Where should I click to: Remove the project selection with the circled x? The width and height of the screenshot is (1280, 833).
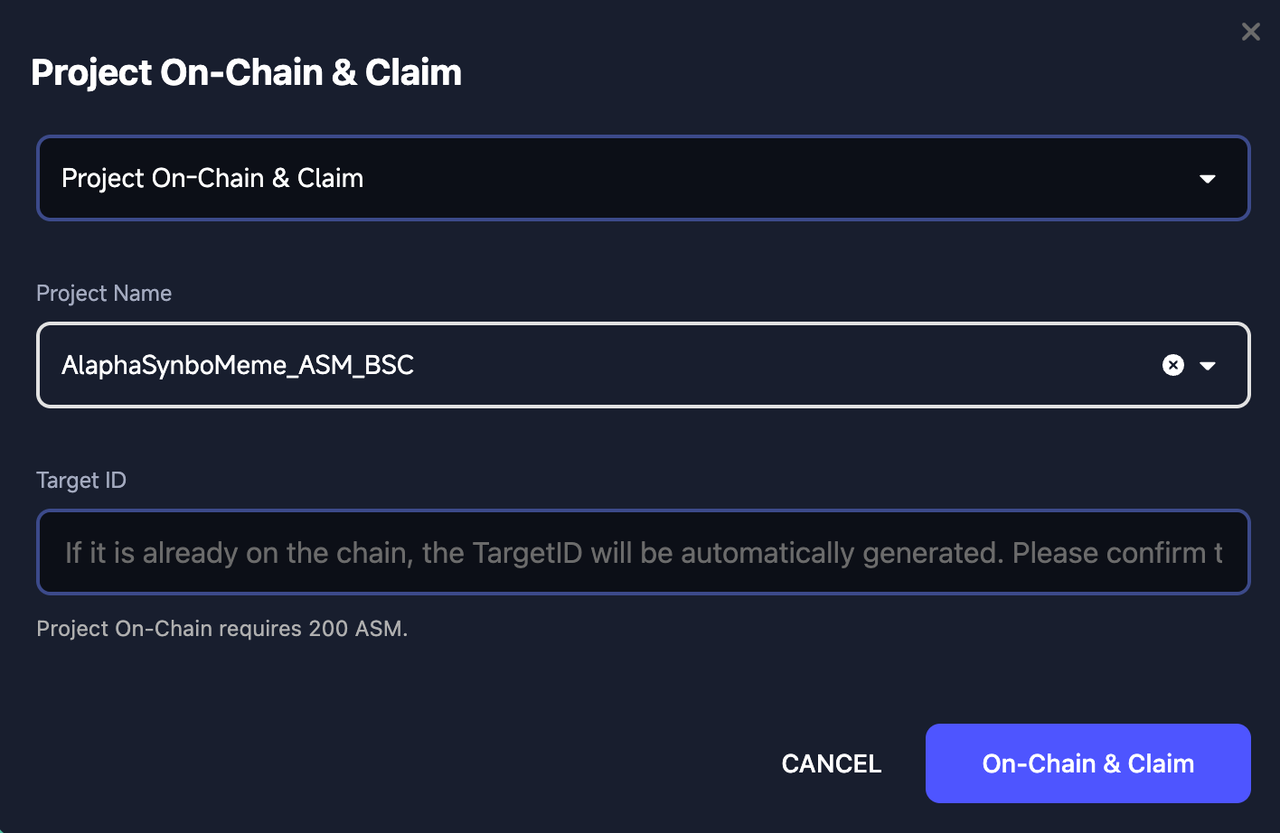coord(1173,365)
